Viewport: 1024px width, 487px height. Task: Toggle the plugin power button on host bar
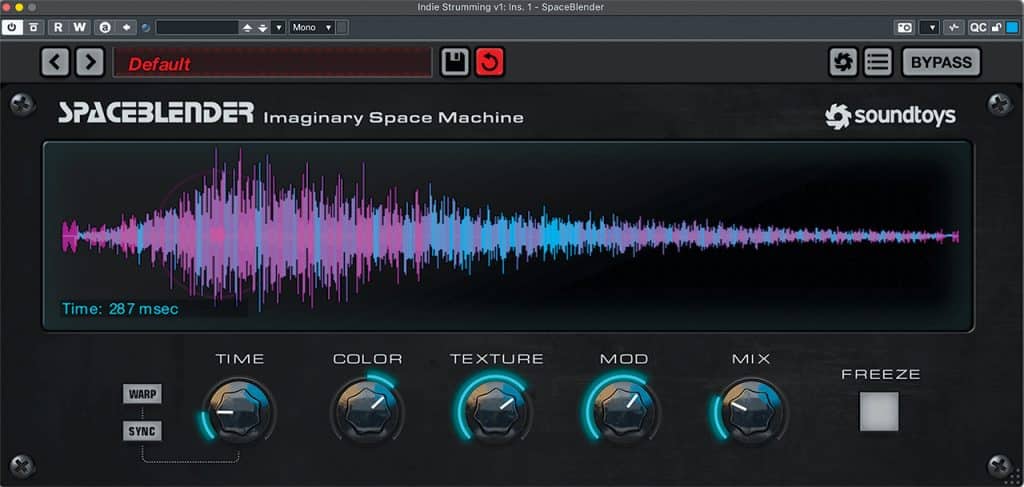(x=12, y=27)
